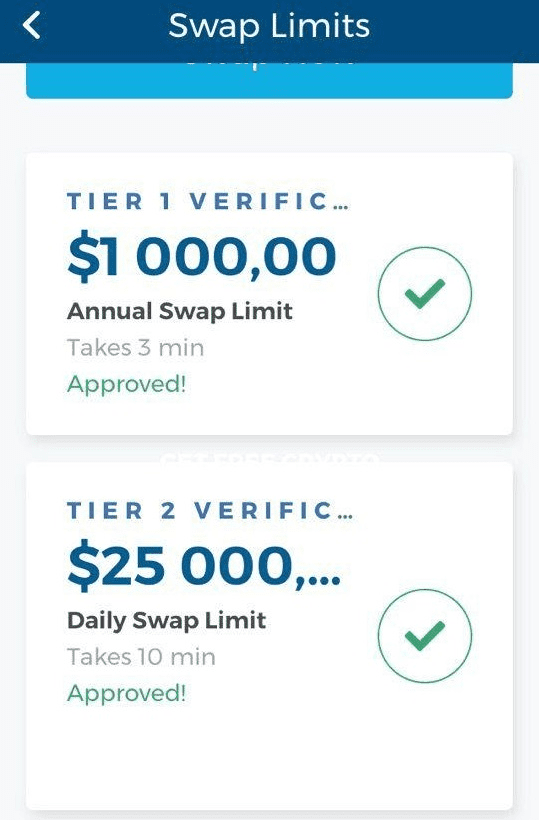Tap the partially hidden blue button below header
539x820 pixels.
(269, 81)
